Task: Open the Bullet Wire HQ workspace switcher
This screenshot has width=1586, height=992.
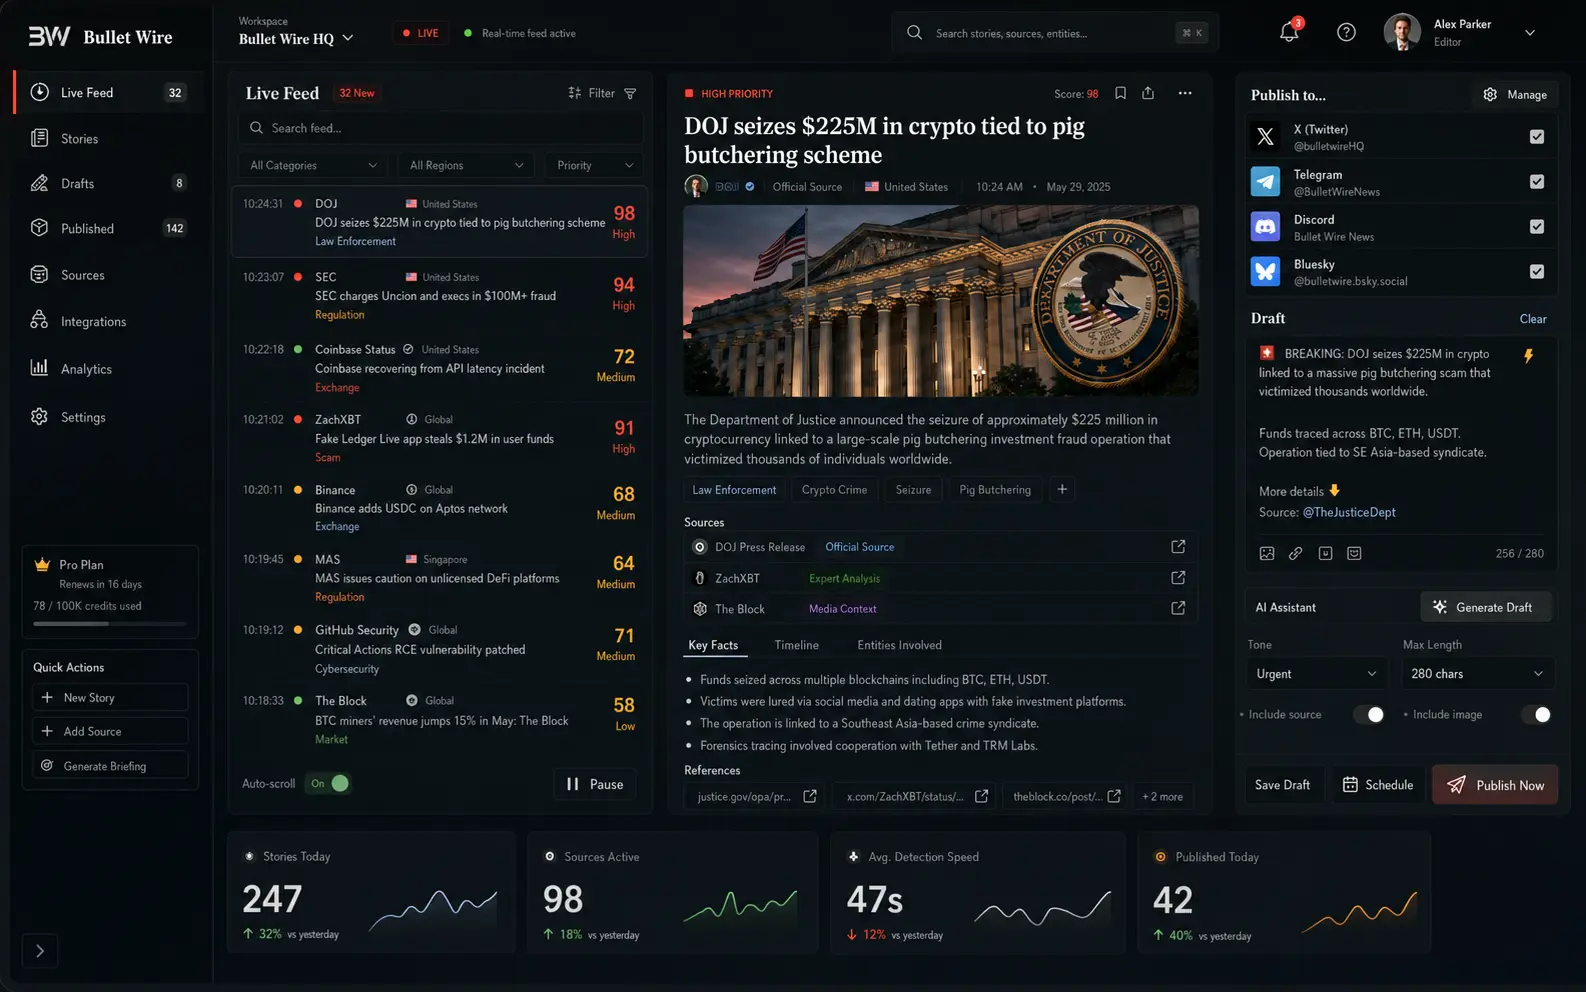Action: point(296,39)
